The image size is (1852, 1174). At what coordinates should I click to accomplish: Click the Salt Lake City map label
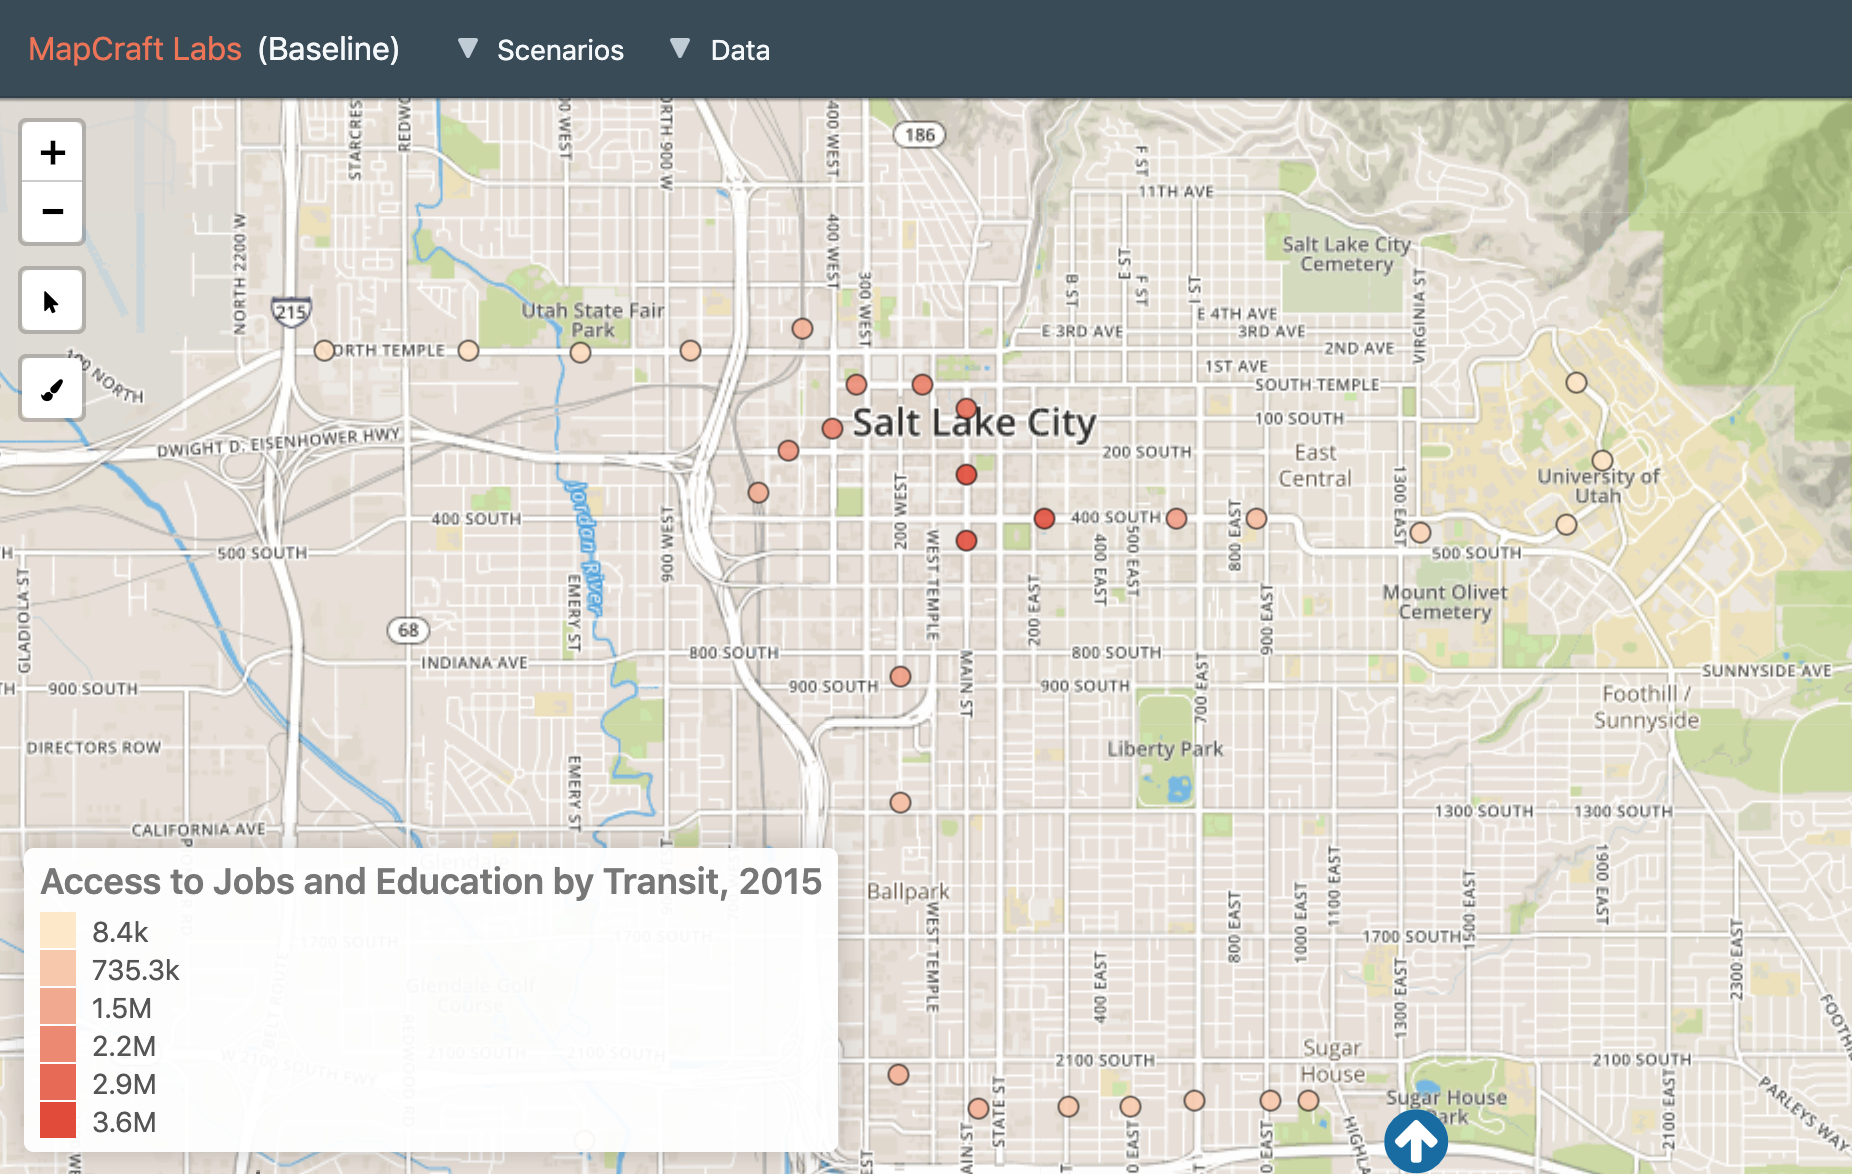click(974, 423)
